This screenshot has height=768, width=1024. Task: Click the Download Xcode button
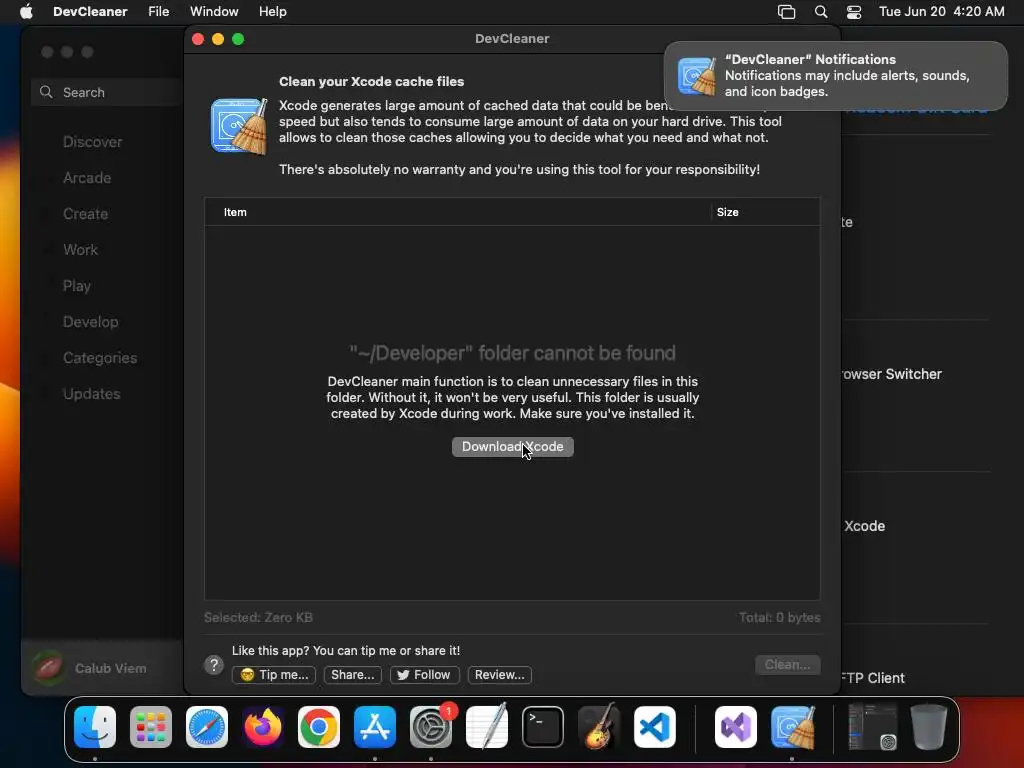pos(513,447)
